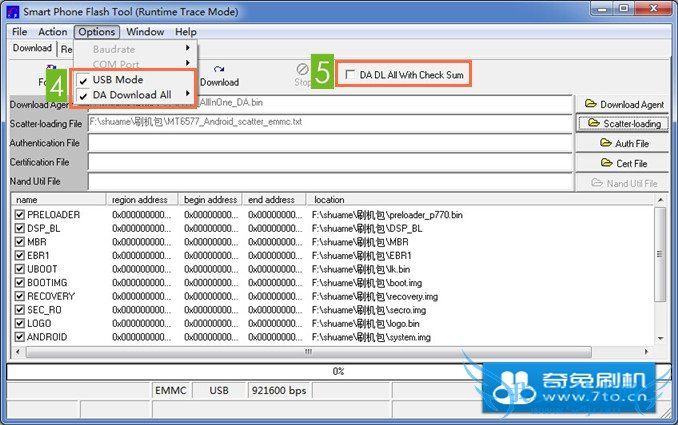Open the Window menu
The height and width of the screenshot is (425, 678).
[x=145, y=32]
